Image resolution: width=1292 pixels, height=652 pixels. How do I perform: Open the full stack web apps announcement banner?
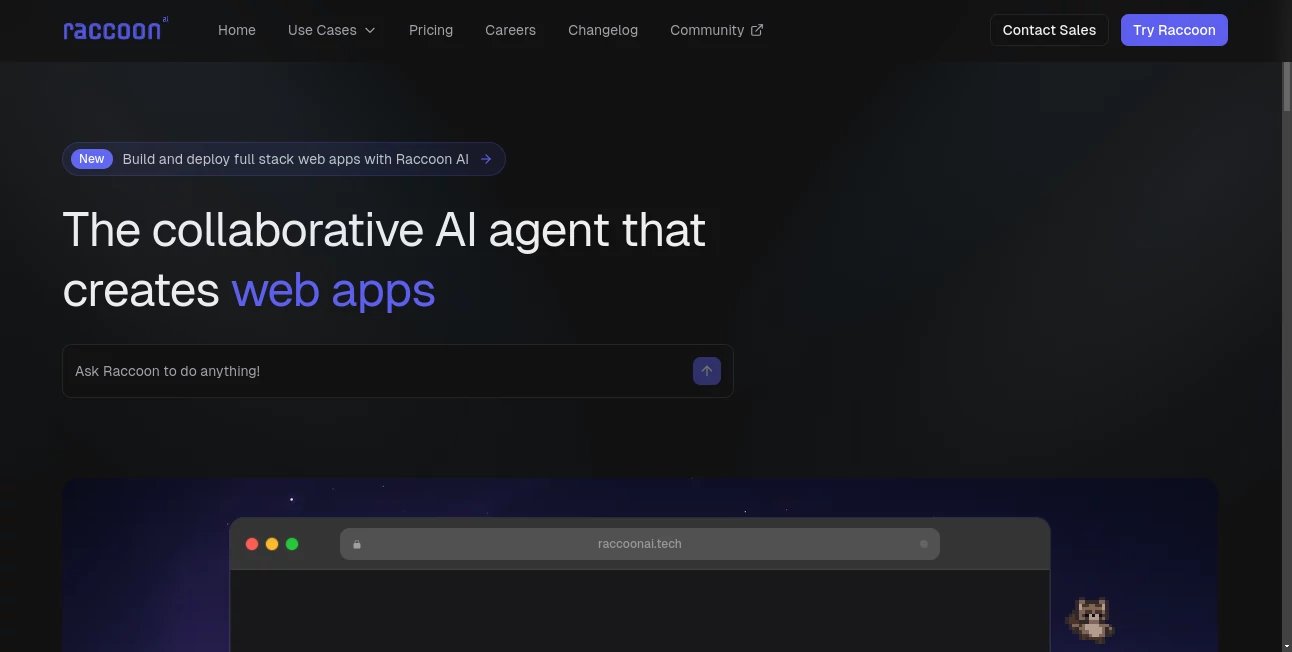283,159
